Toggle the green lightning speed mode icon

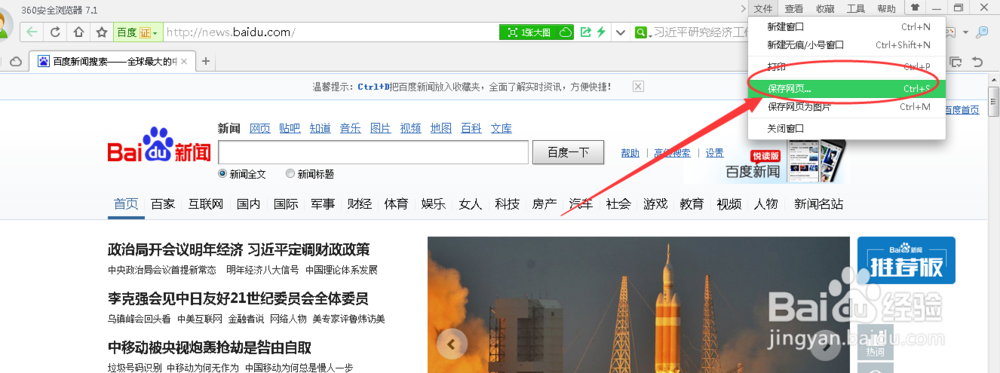600,32
